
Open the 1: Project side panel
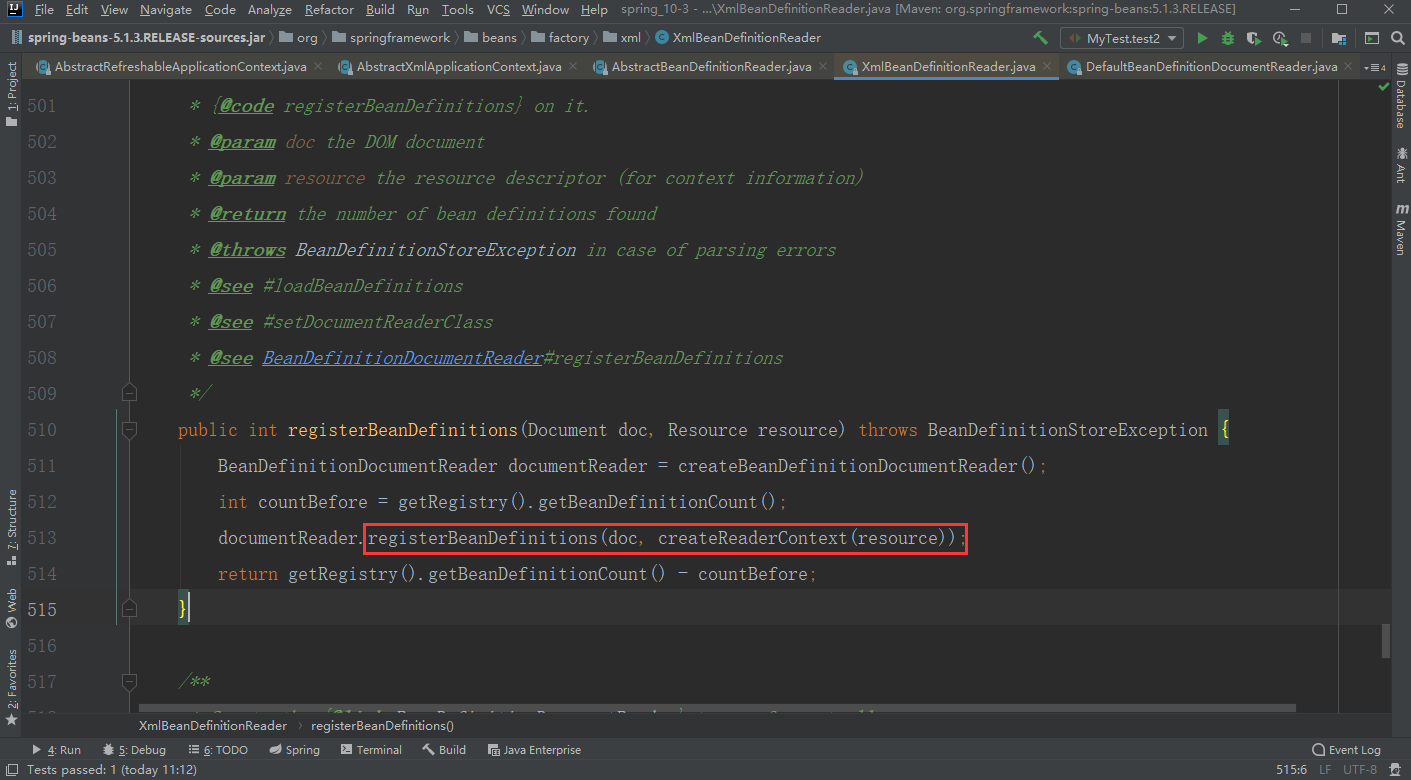pyautogui.click(x=11, y=94)
